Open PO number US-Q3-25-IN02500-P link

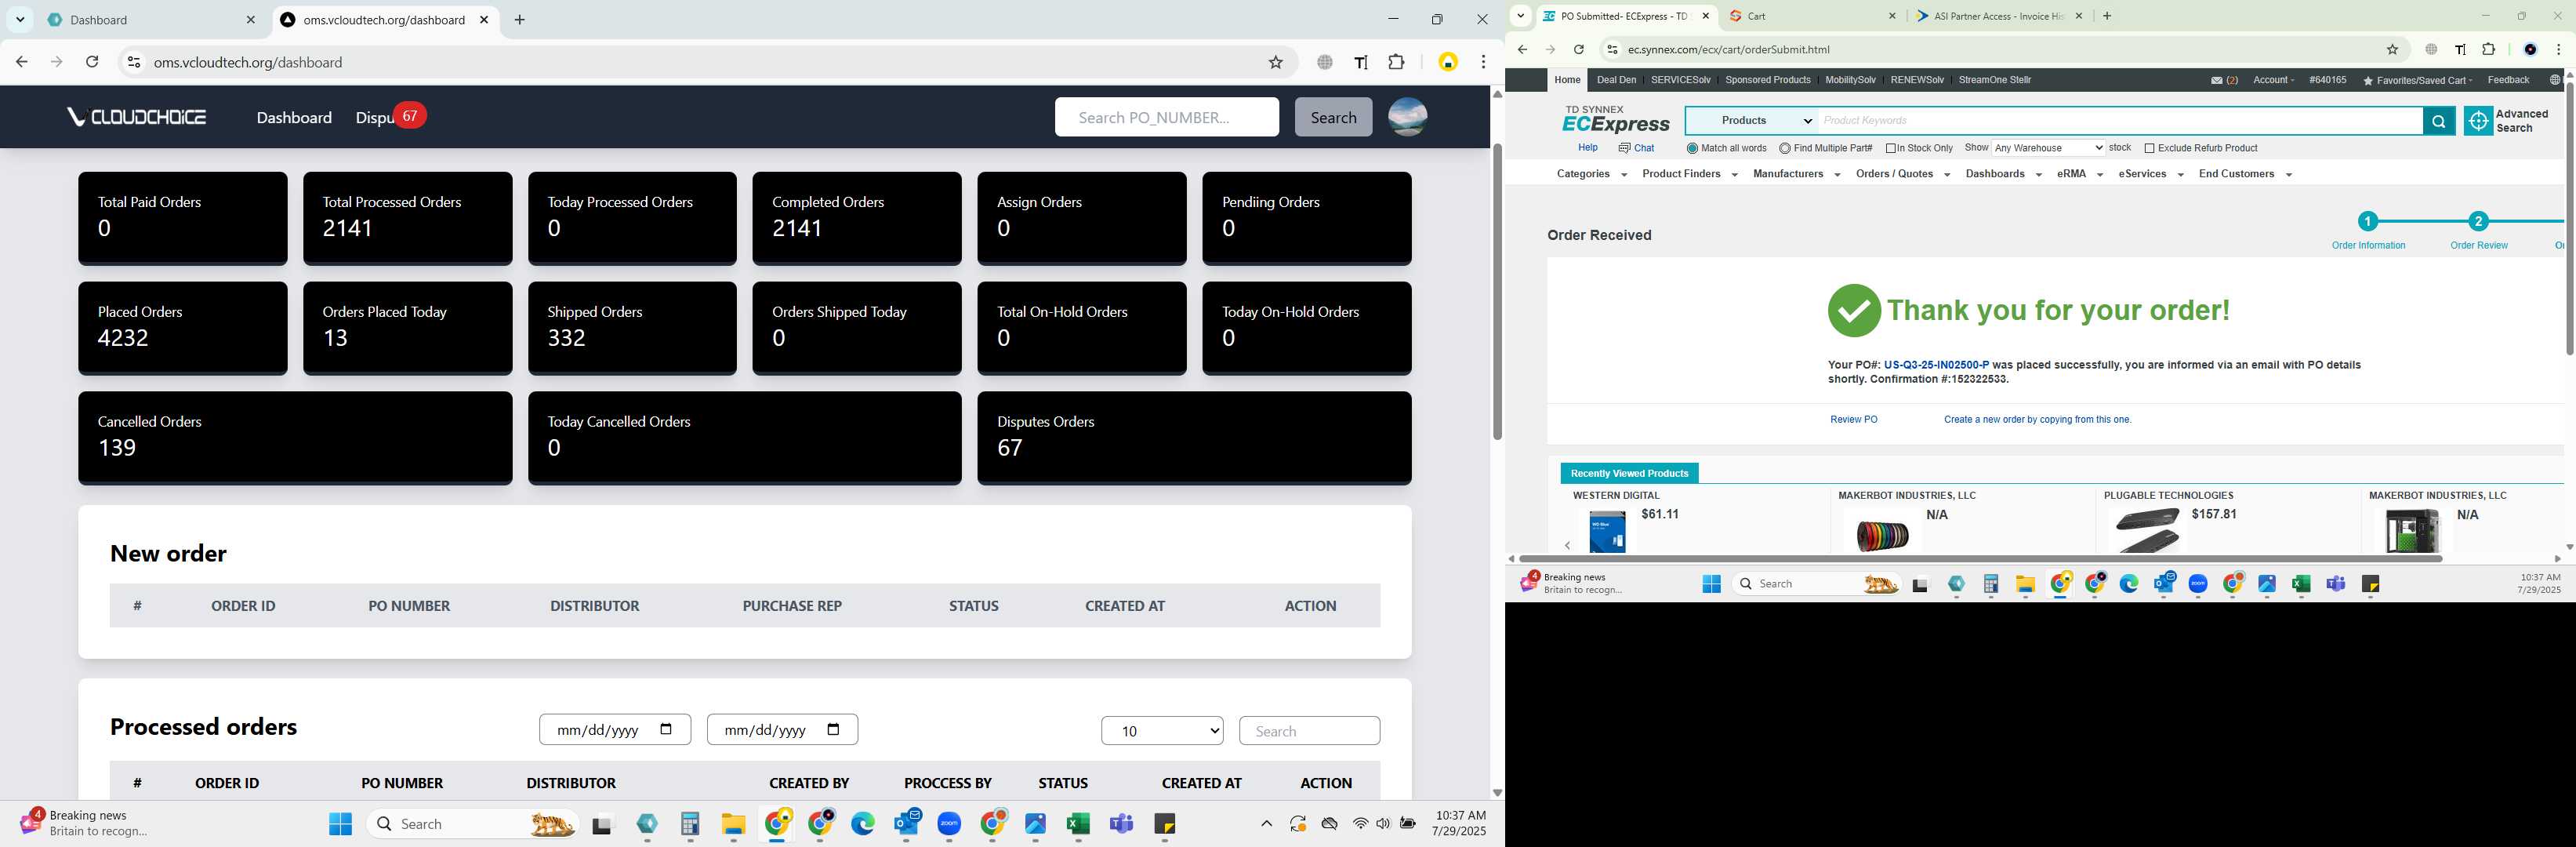[1936, 366]
